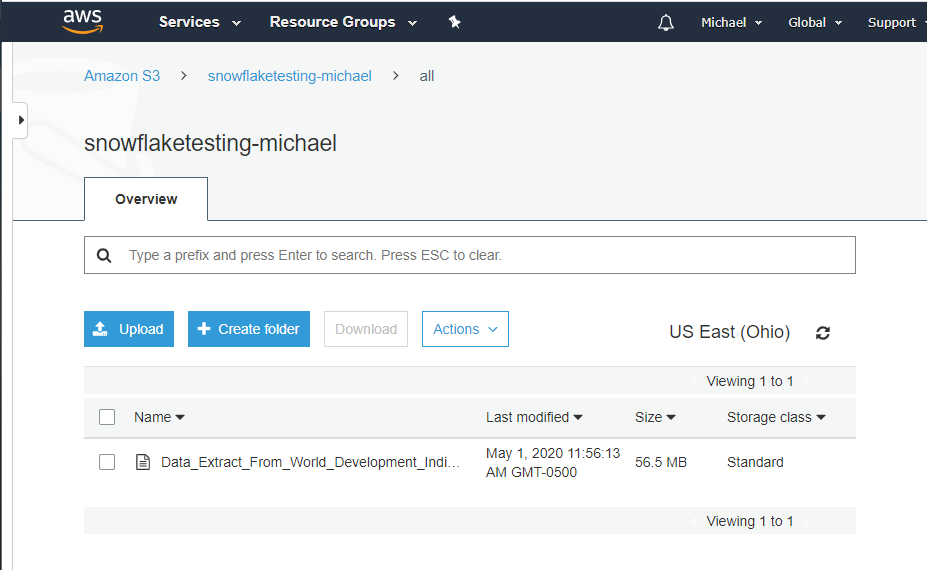Click the 56.5 MB size value

coord(661,462)
